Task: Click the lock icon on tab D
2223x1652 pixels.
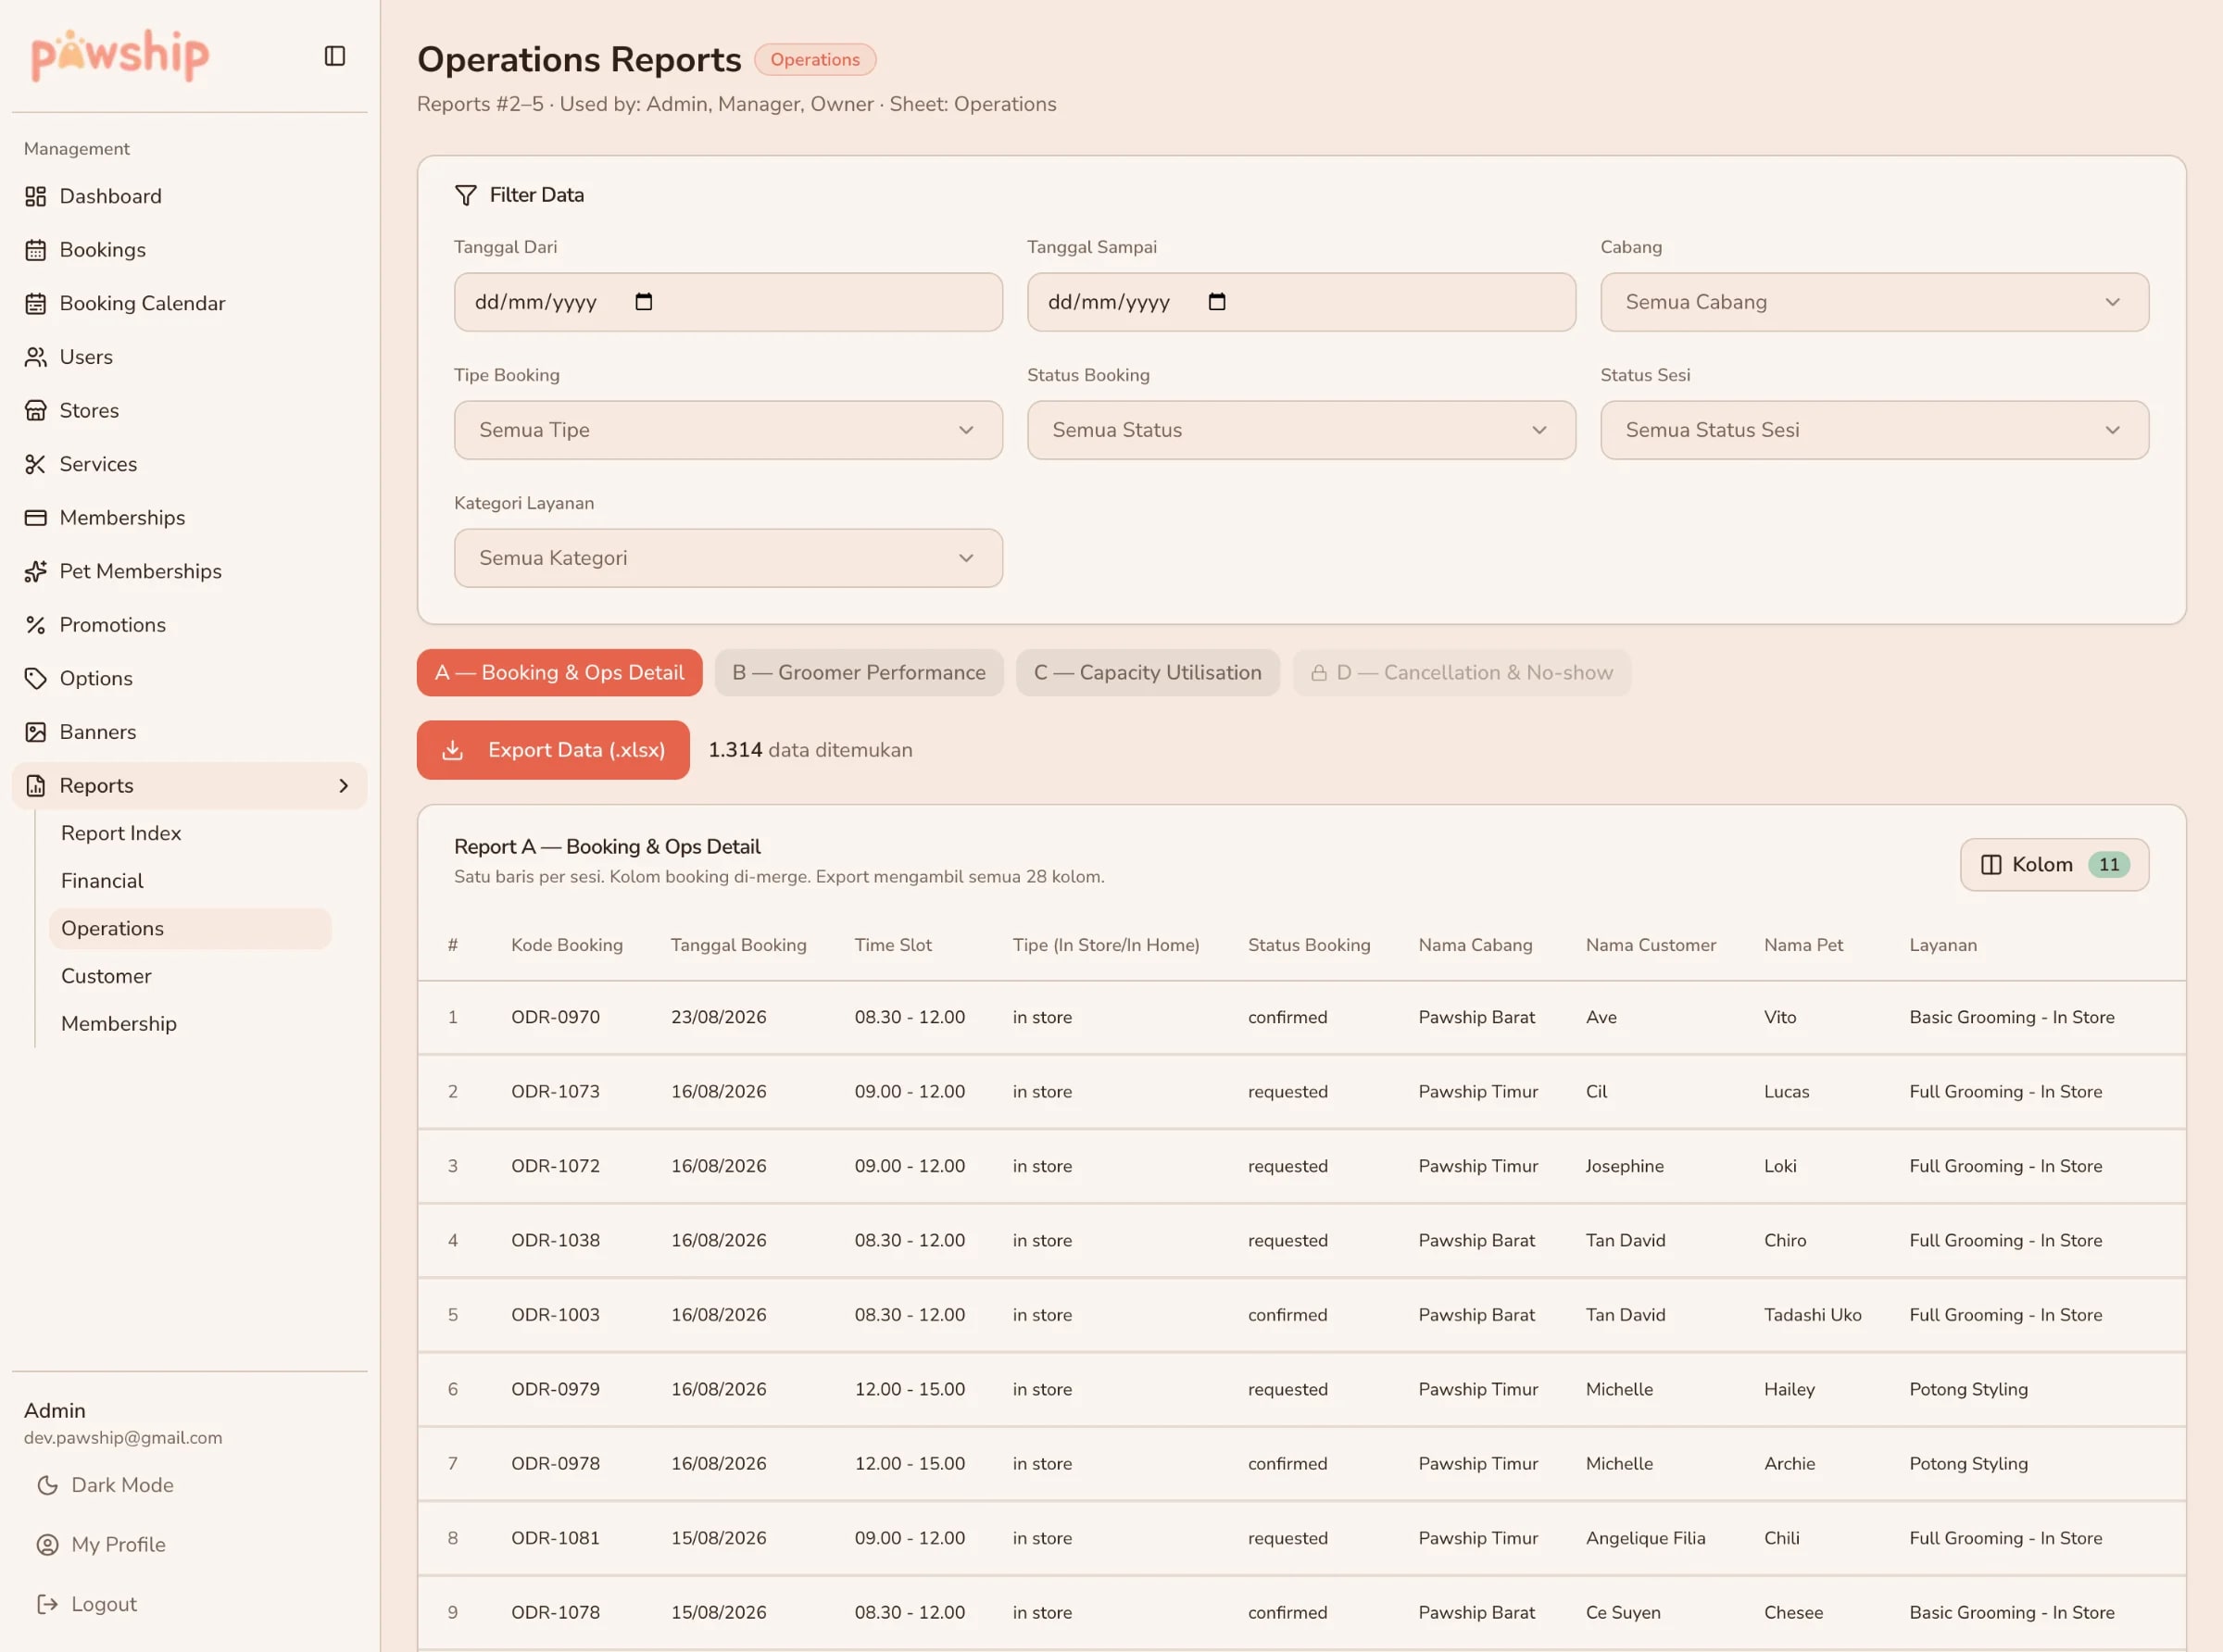Action: 1319,673
